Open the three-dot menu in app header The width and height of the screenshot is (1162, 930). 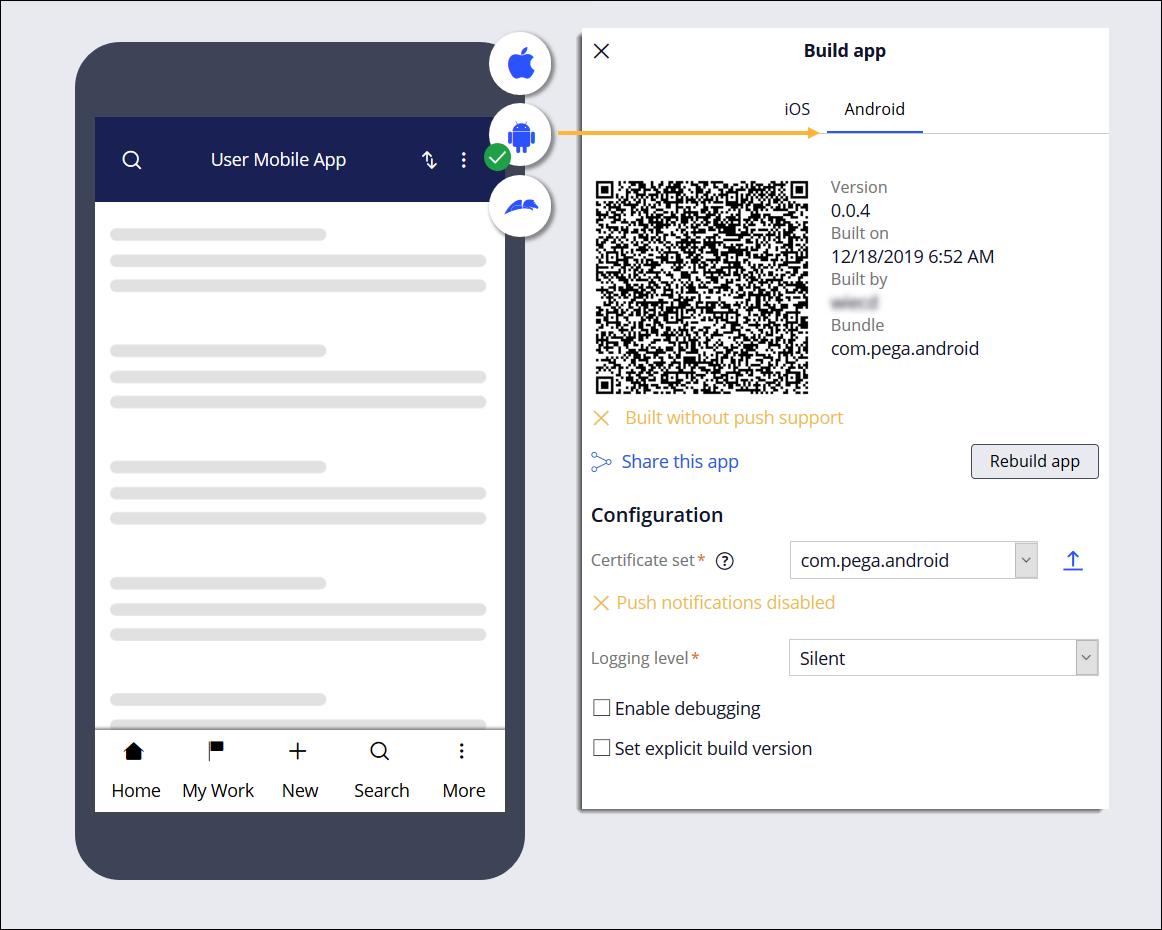click(463, 160)
